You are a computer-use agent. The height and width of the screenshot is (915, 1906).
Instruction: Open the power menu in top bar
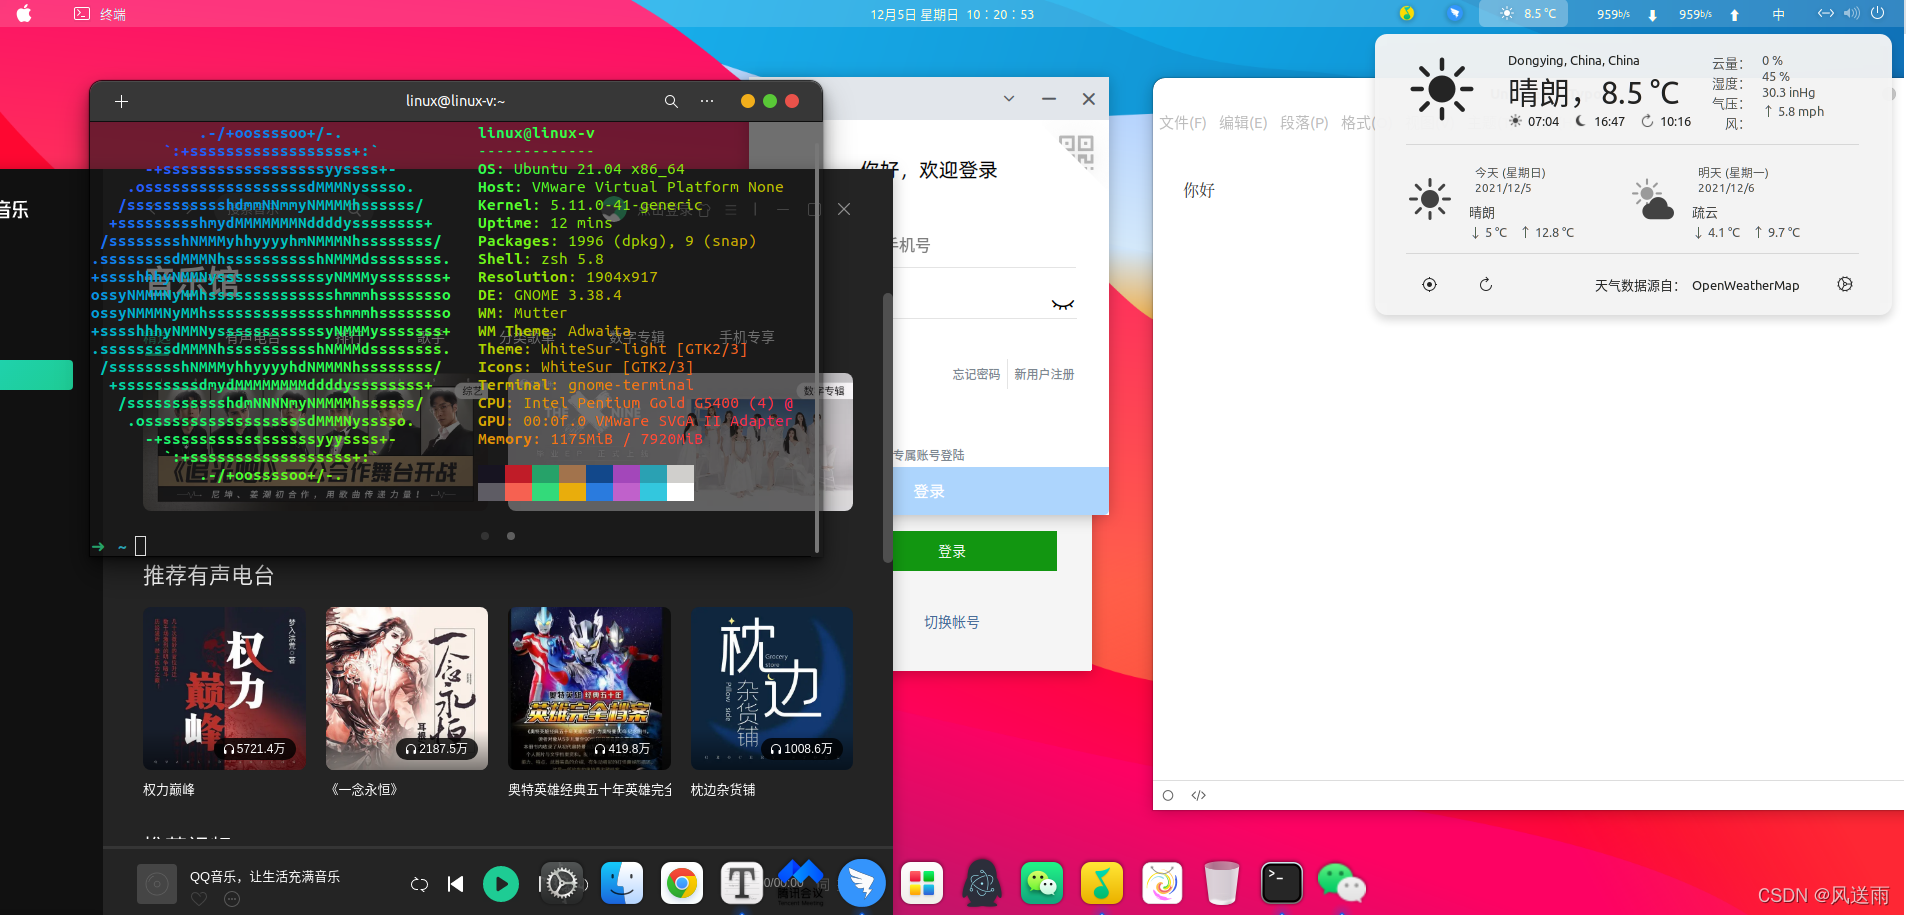(x=1878, y=14)
